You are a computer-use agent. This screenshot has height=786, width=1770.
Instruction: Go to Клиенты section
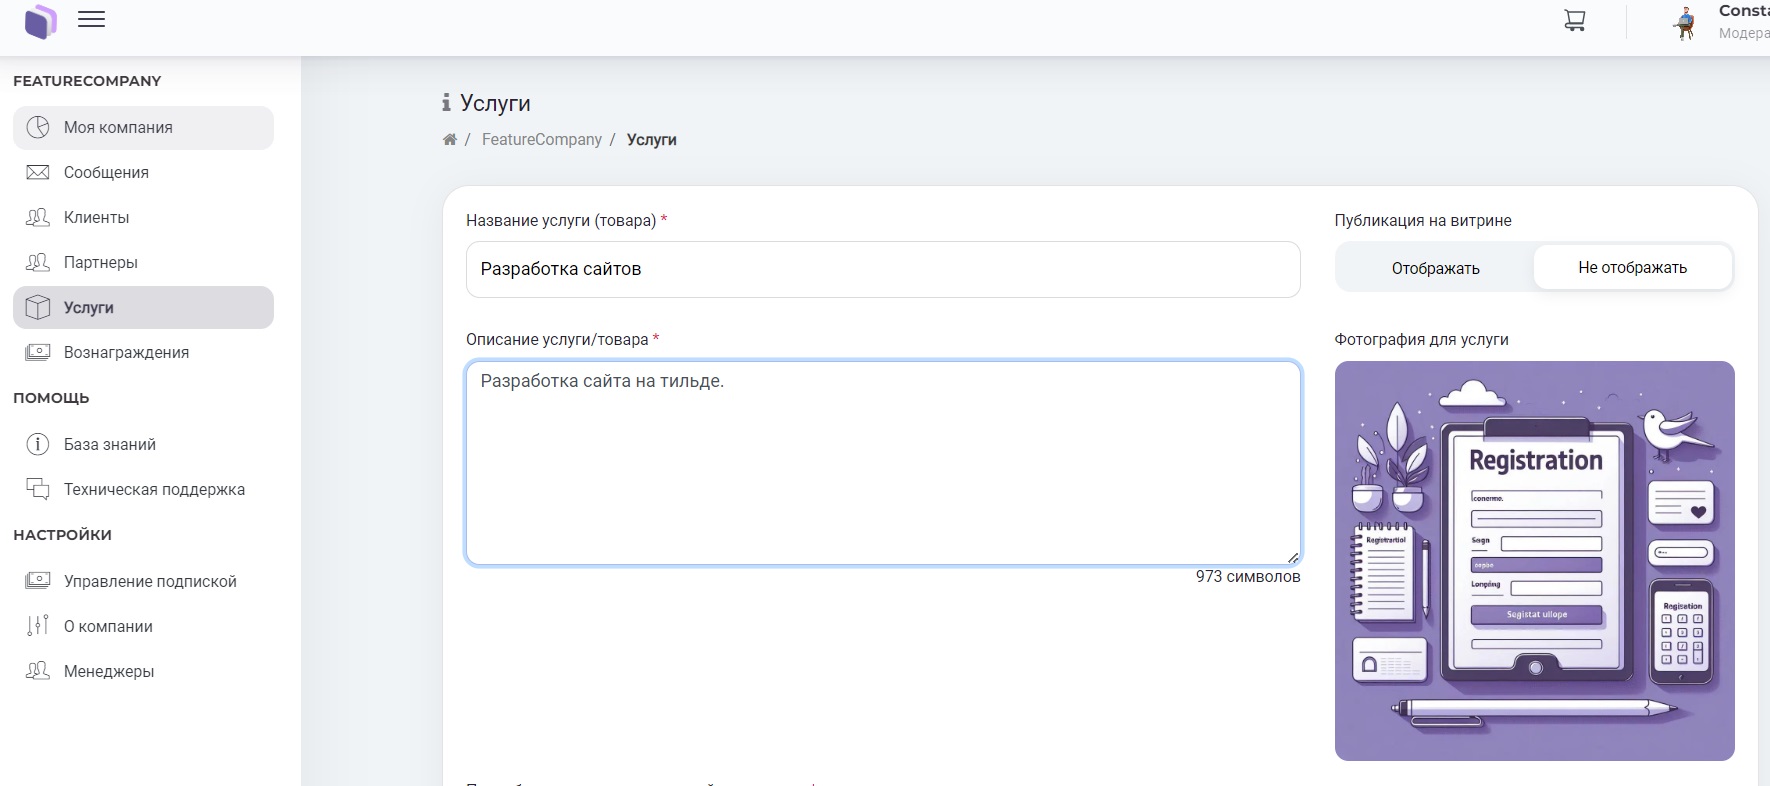(x=96, y=217)
